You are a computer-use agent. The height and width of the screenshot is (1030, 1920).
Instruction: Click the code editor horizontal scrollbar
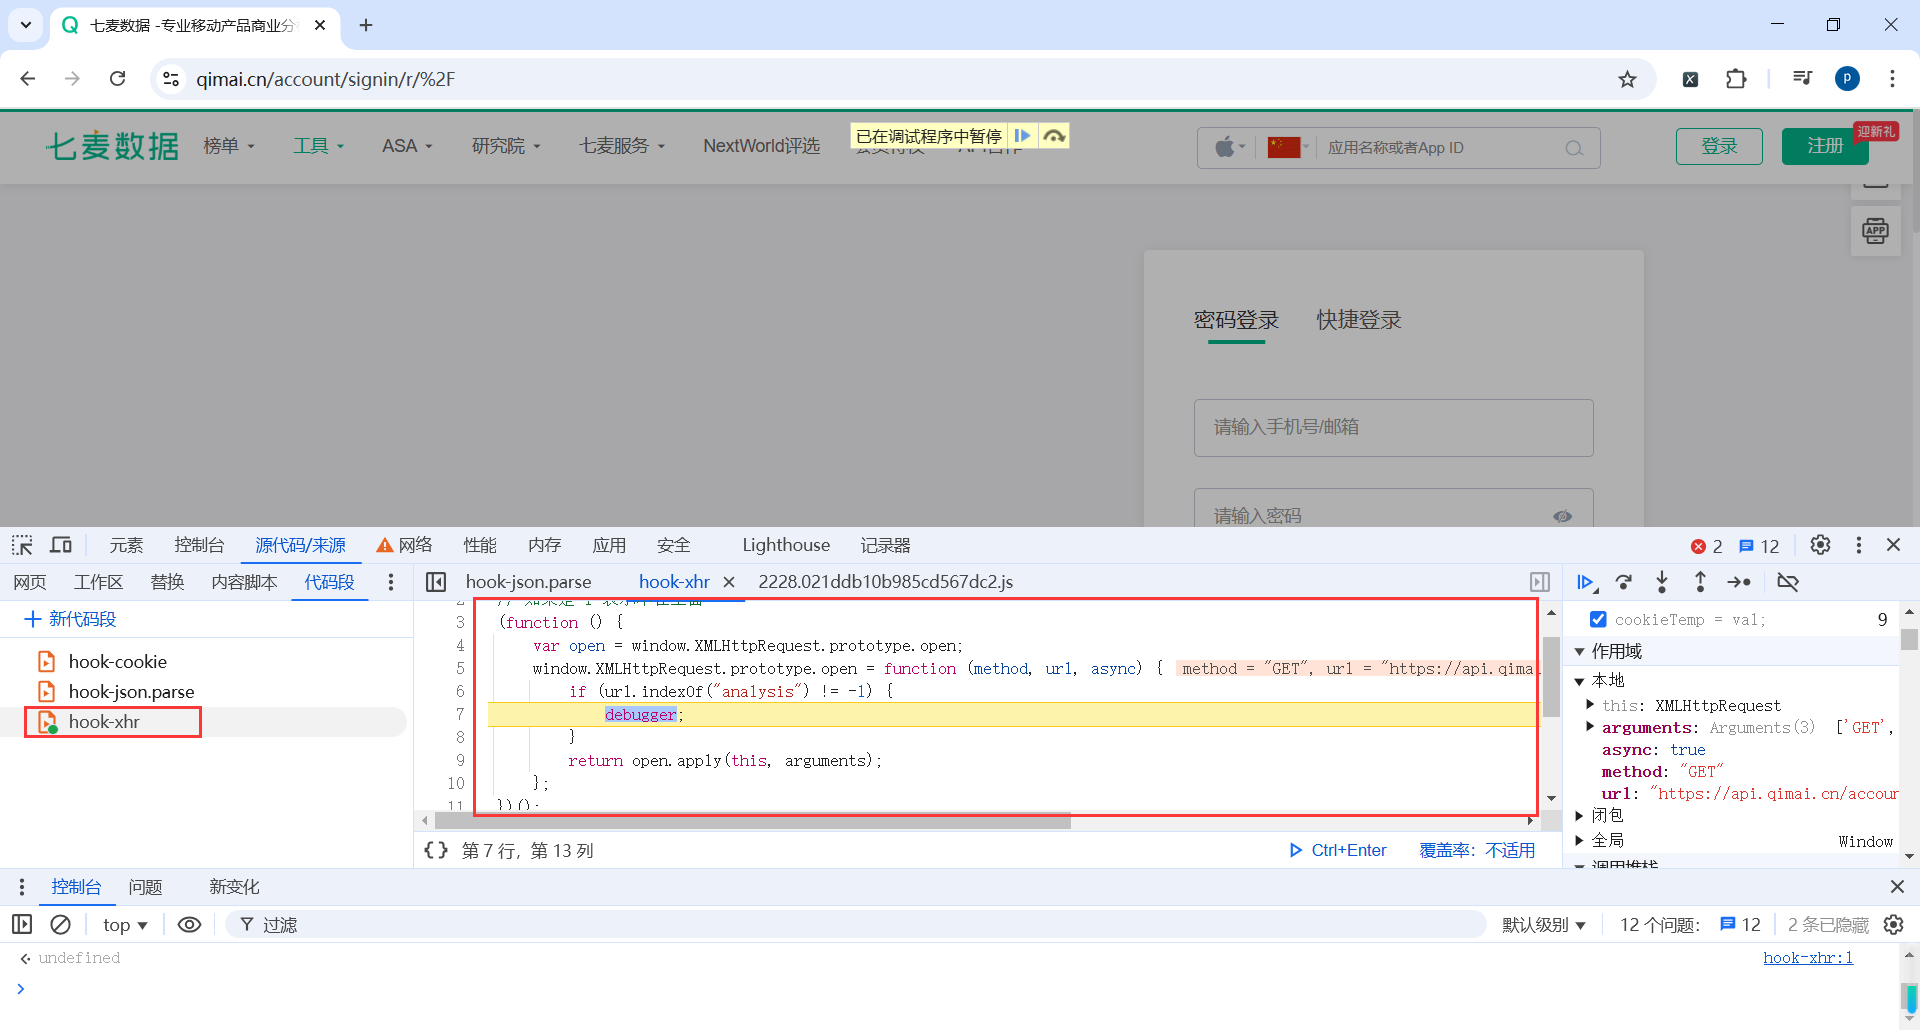pos(753,822)
